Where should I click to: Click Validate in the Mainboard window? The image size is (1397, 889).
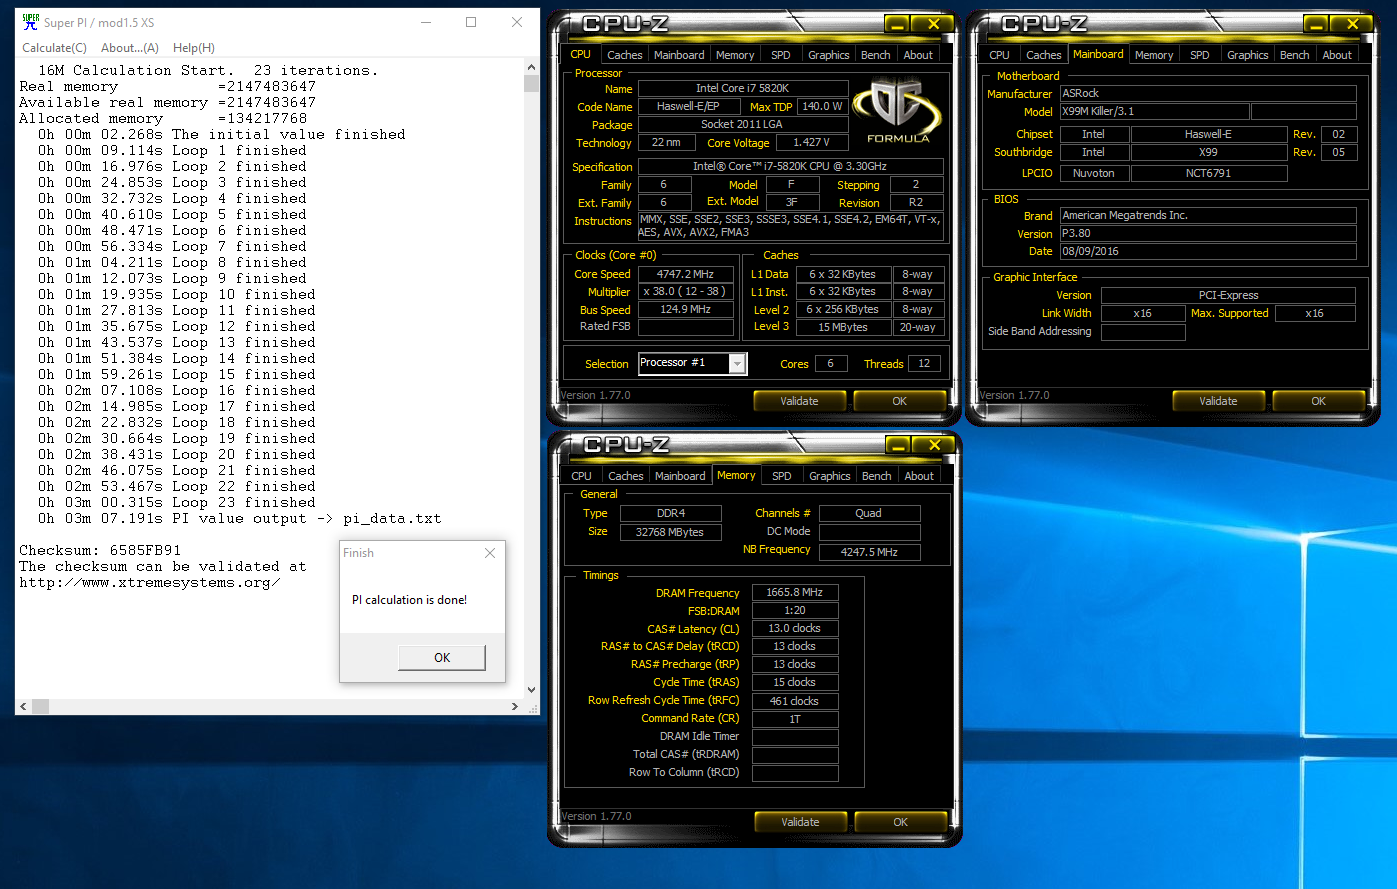(1218, 401)
